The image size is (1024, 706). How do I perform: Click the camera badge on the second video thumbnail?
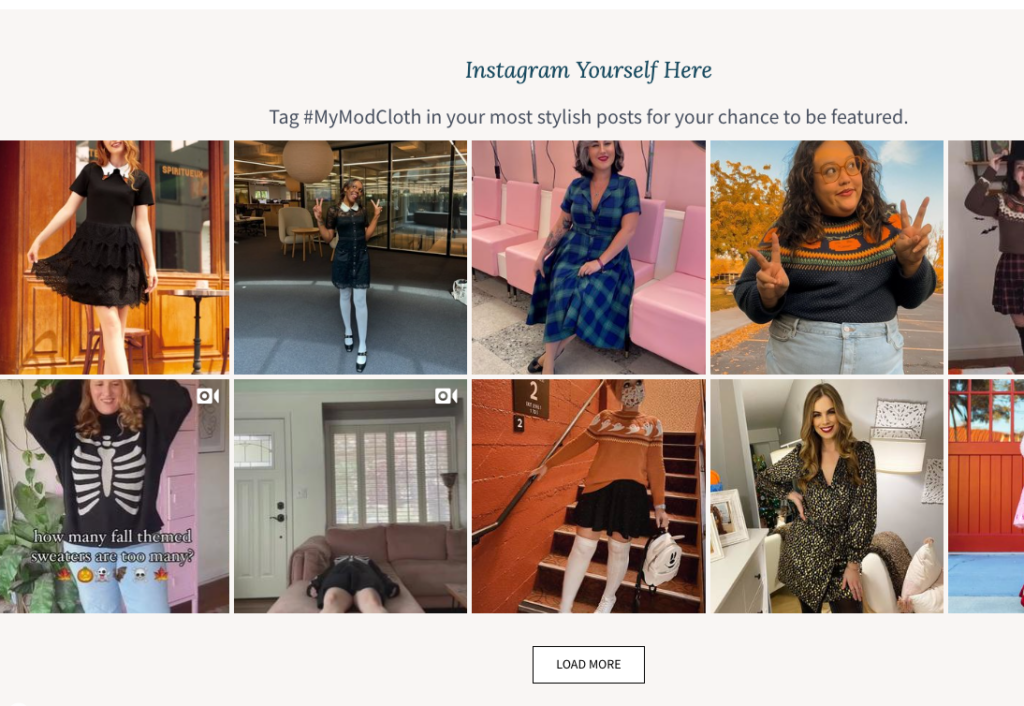444,396
